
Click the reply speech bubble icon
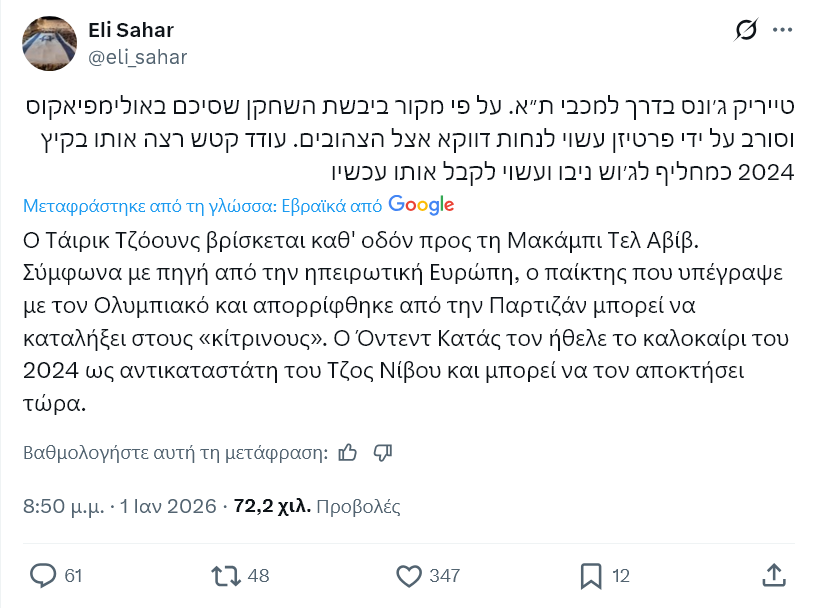click(x=44, y=575)
